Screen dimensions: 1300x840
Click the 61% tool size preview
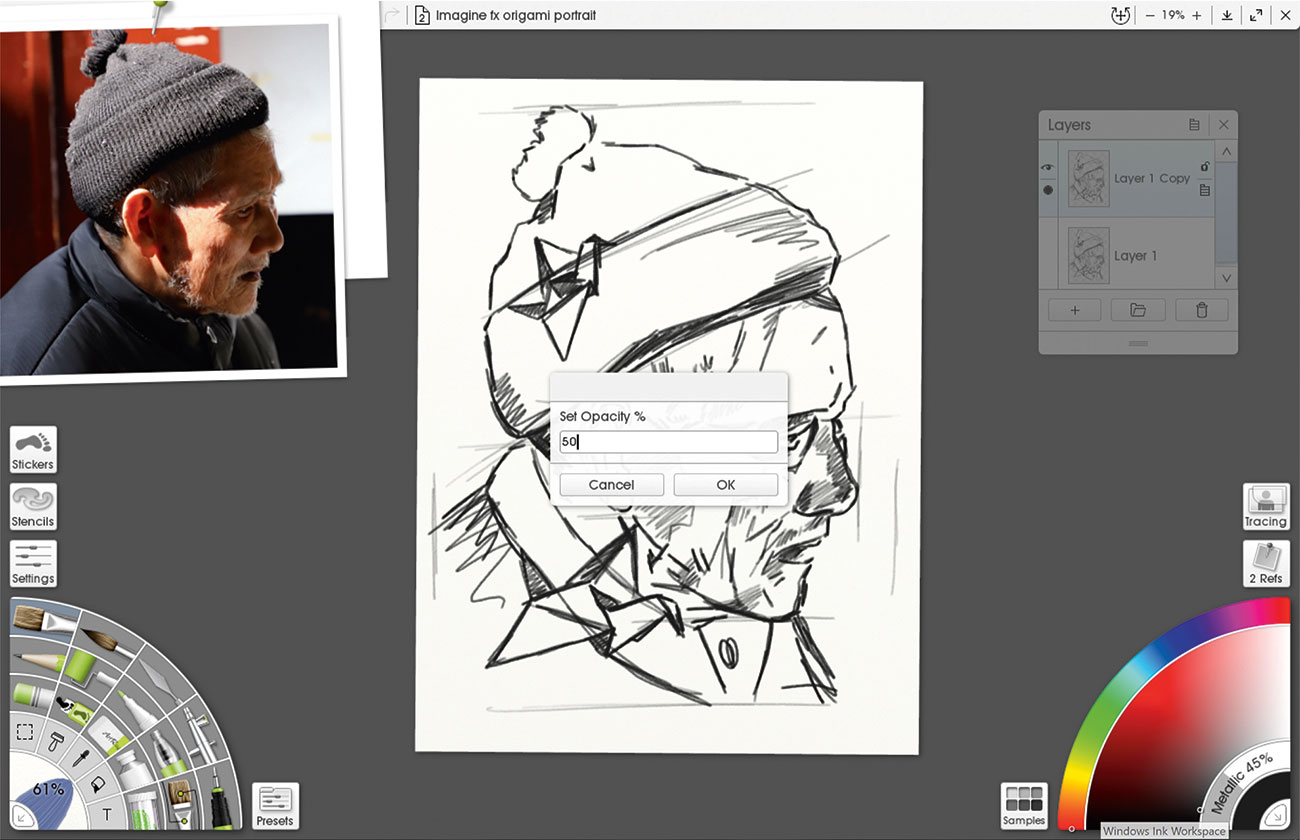pyautogui.click(x=49, y=789)
